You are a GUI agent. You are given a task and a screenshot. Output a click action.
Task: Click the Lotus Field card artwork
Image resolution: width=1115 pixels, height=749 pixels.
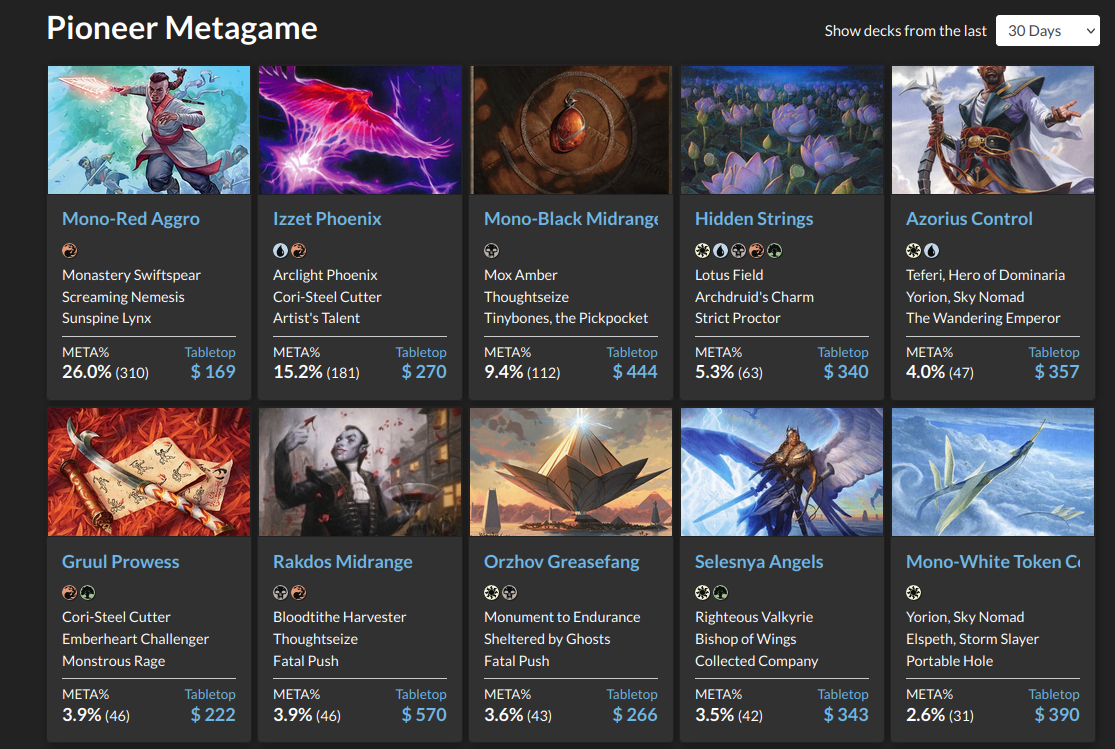click(x=782, y=130)
